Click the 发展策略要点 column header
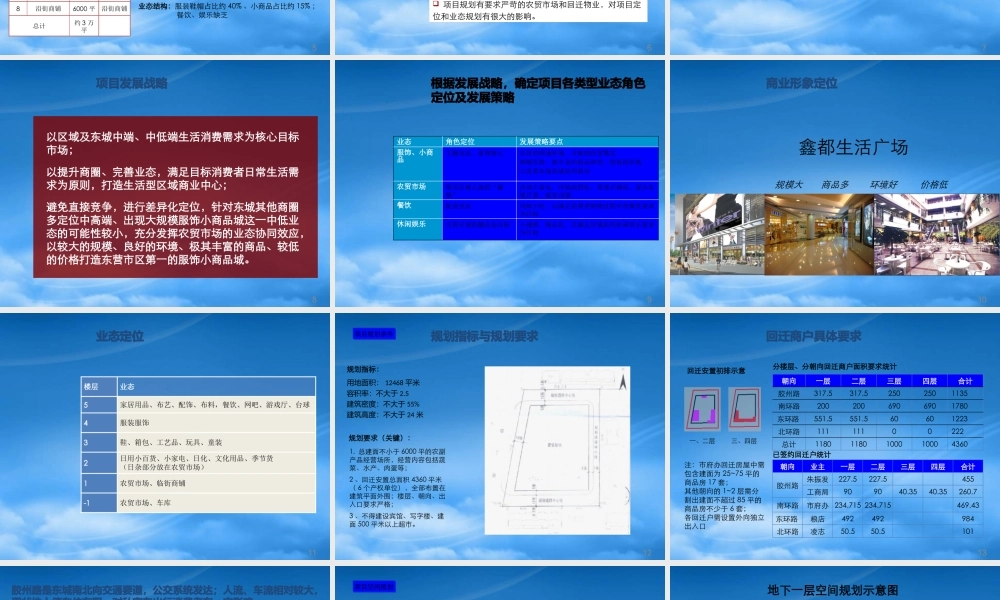Image resolution: width=1000 pixels, height=600 pixels. pos(587,142)
